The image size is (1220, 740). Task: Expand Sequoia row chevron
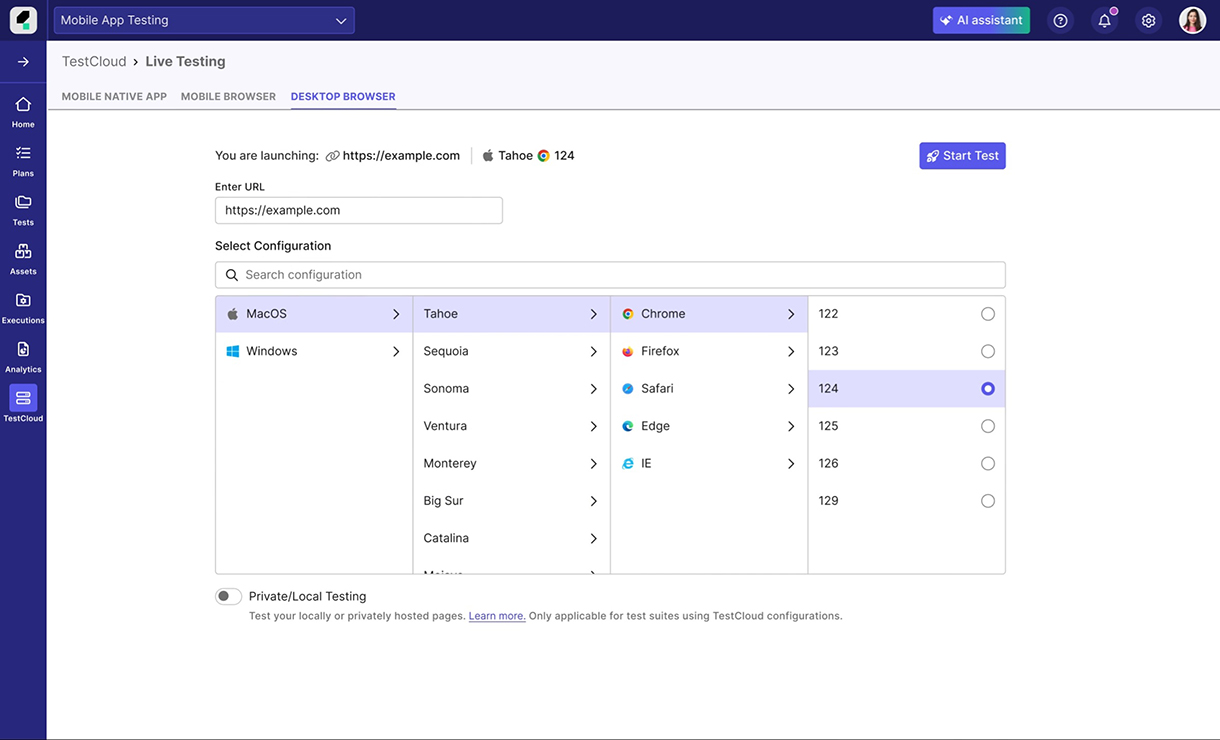pos(593,351)
